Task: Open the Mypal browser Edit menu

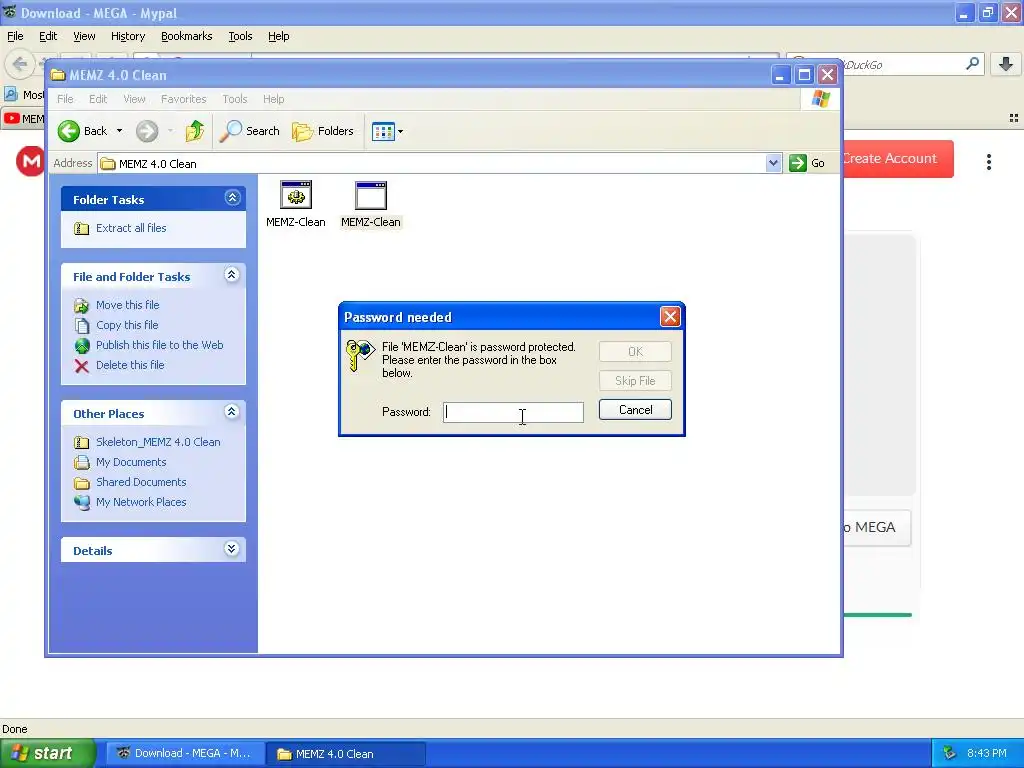Action: [48, 37]
